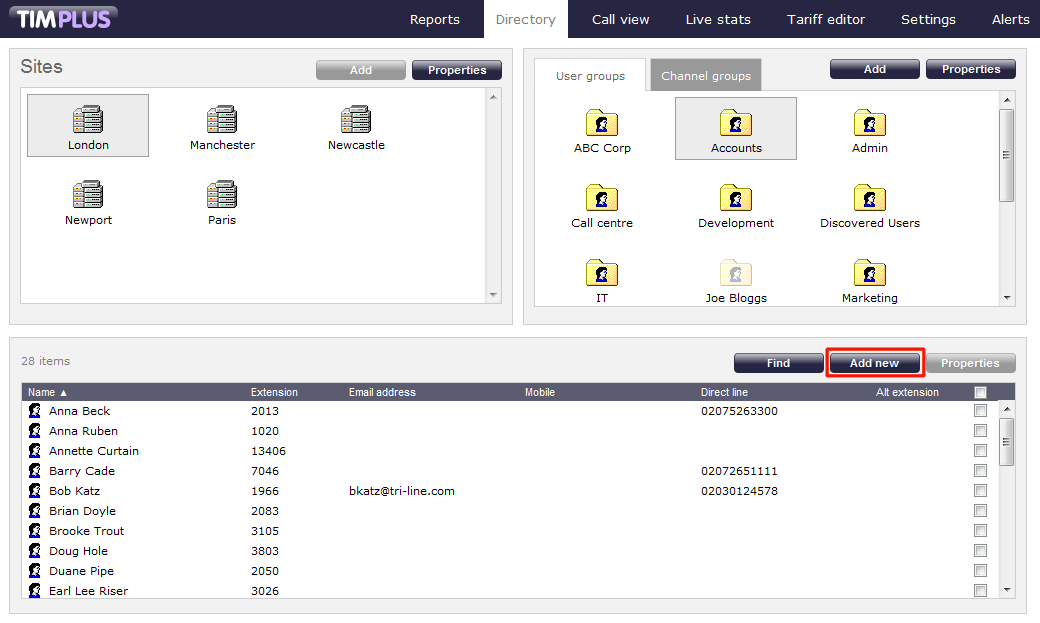The height and width of the screenshot is (623, 1040).
Task: Click the Add new user button
Action: pyautogui.click(x=874, y=363)
